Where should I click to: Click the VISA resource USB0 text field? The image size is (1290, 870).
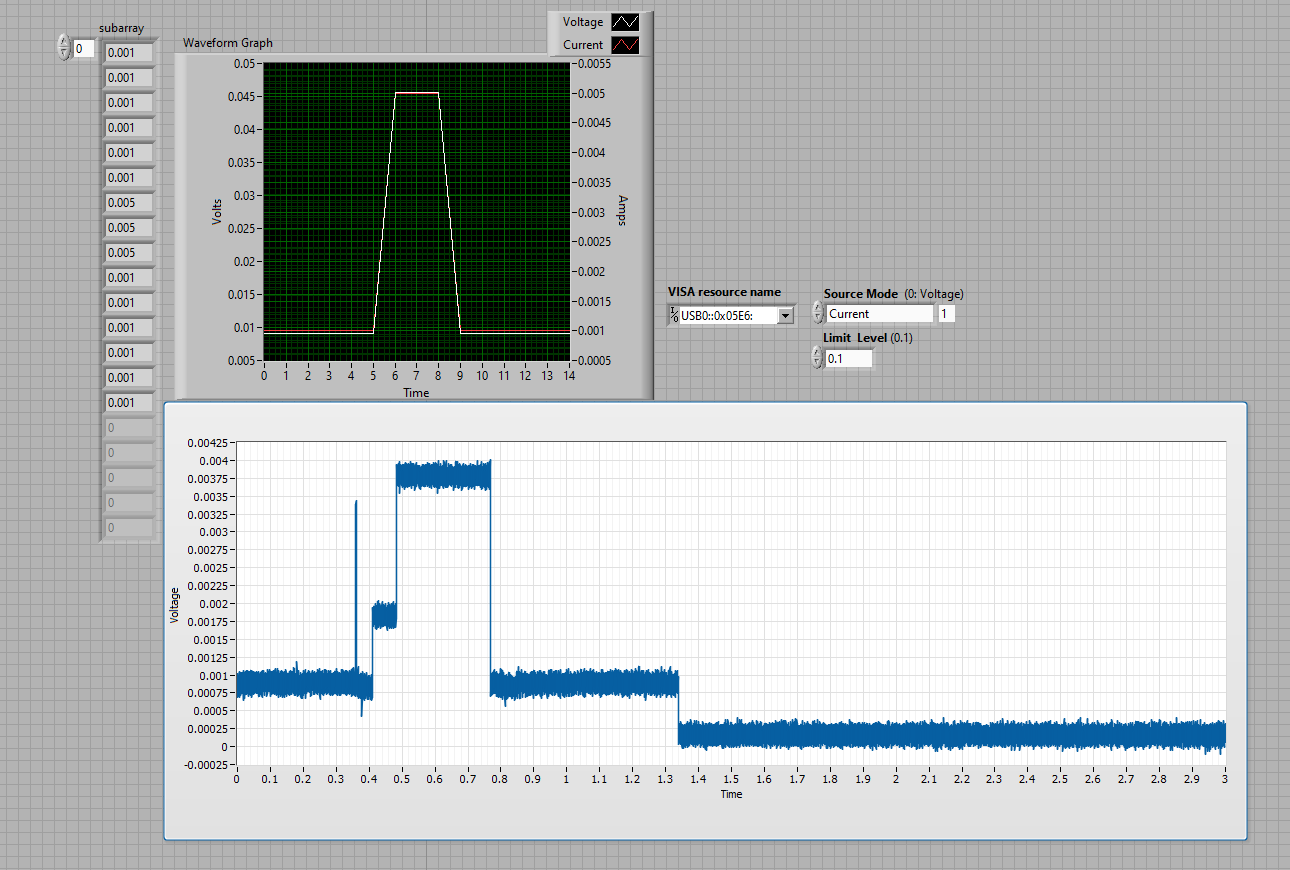coord(727,316)
